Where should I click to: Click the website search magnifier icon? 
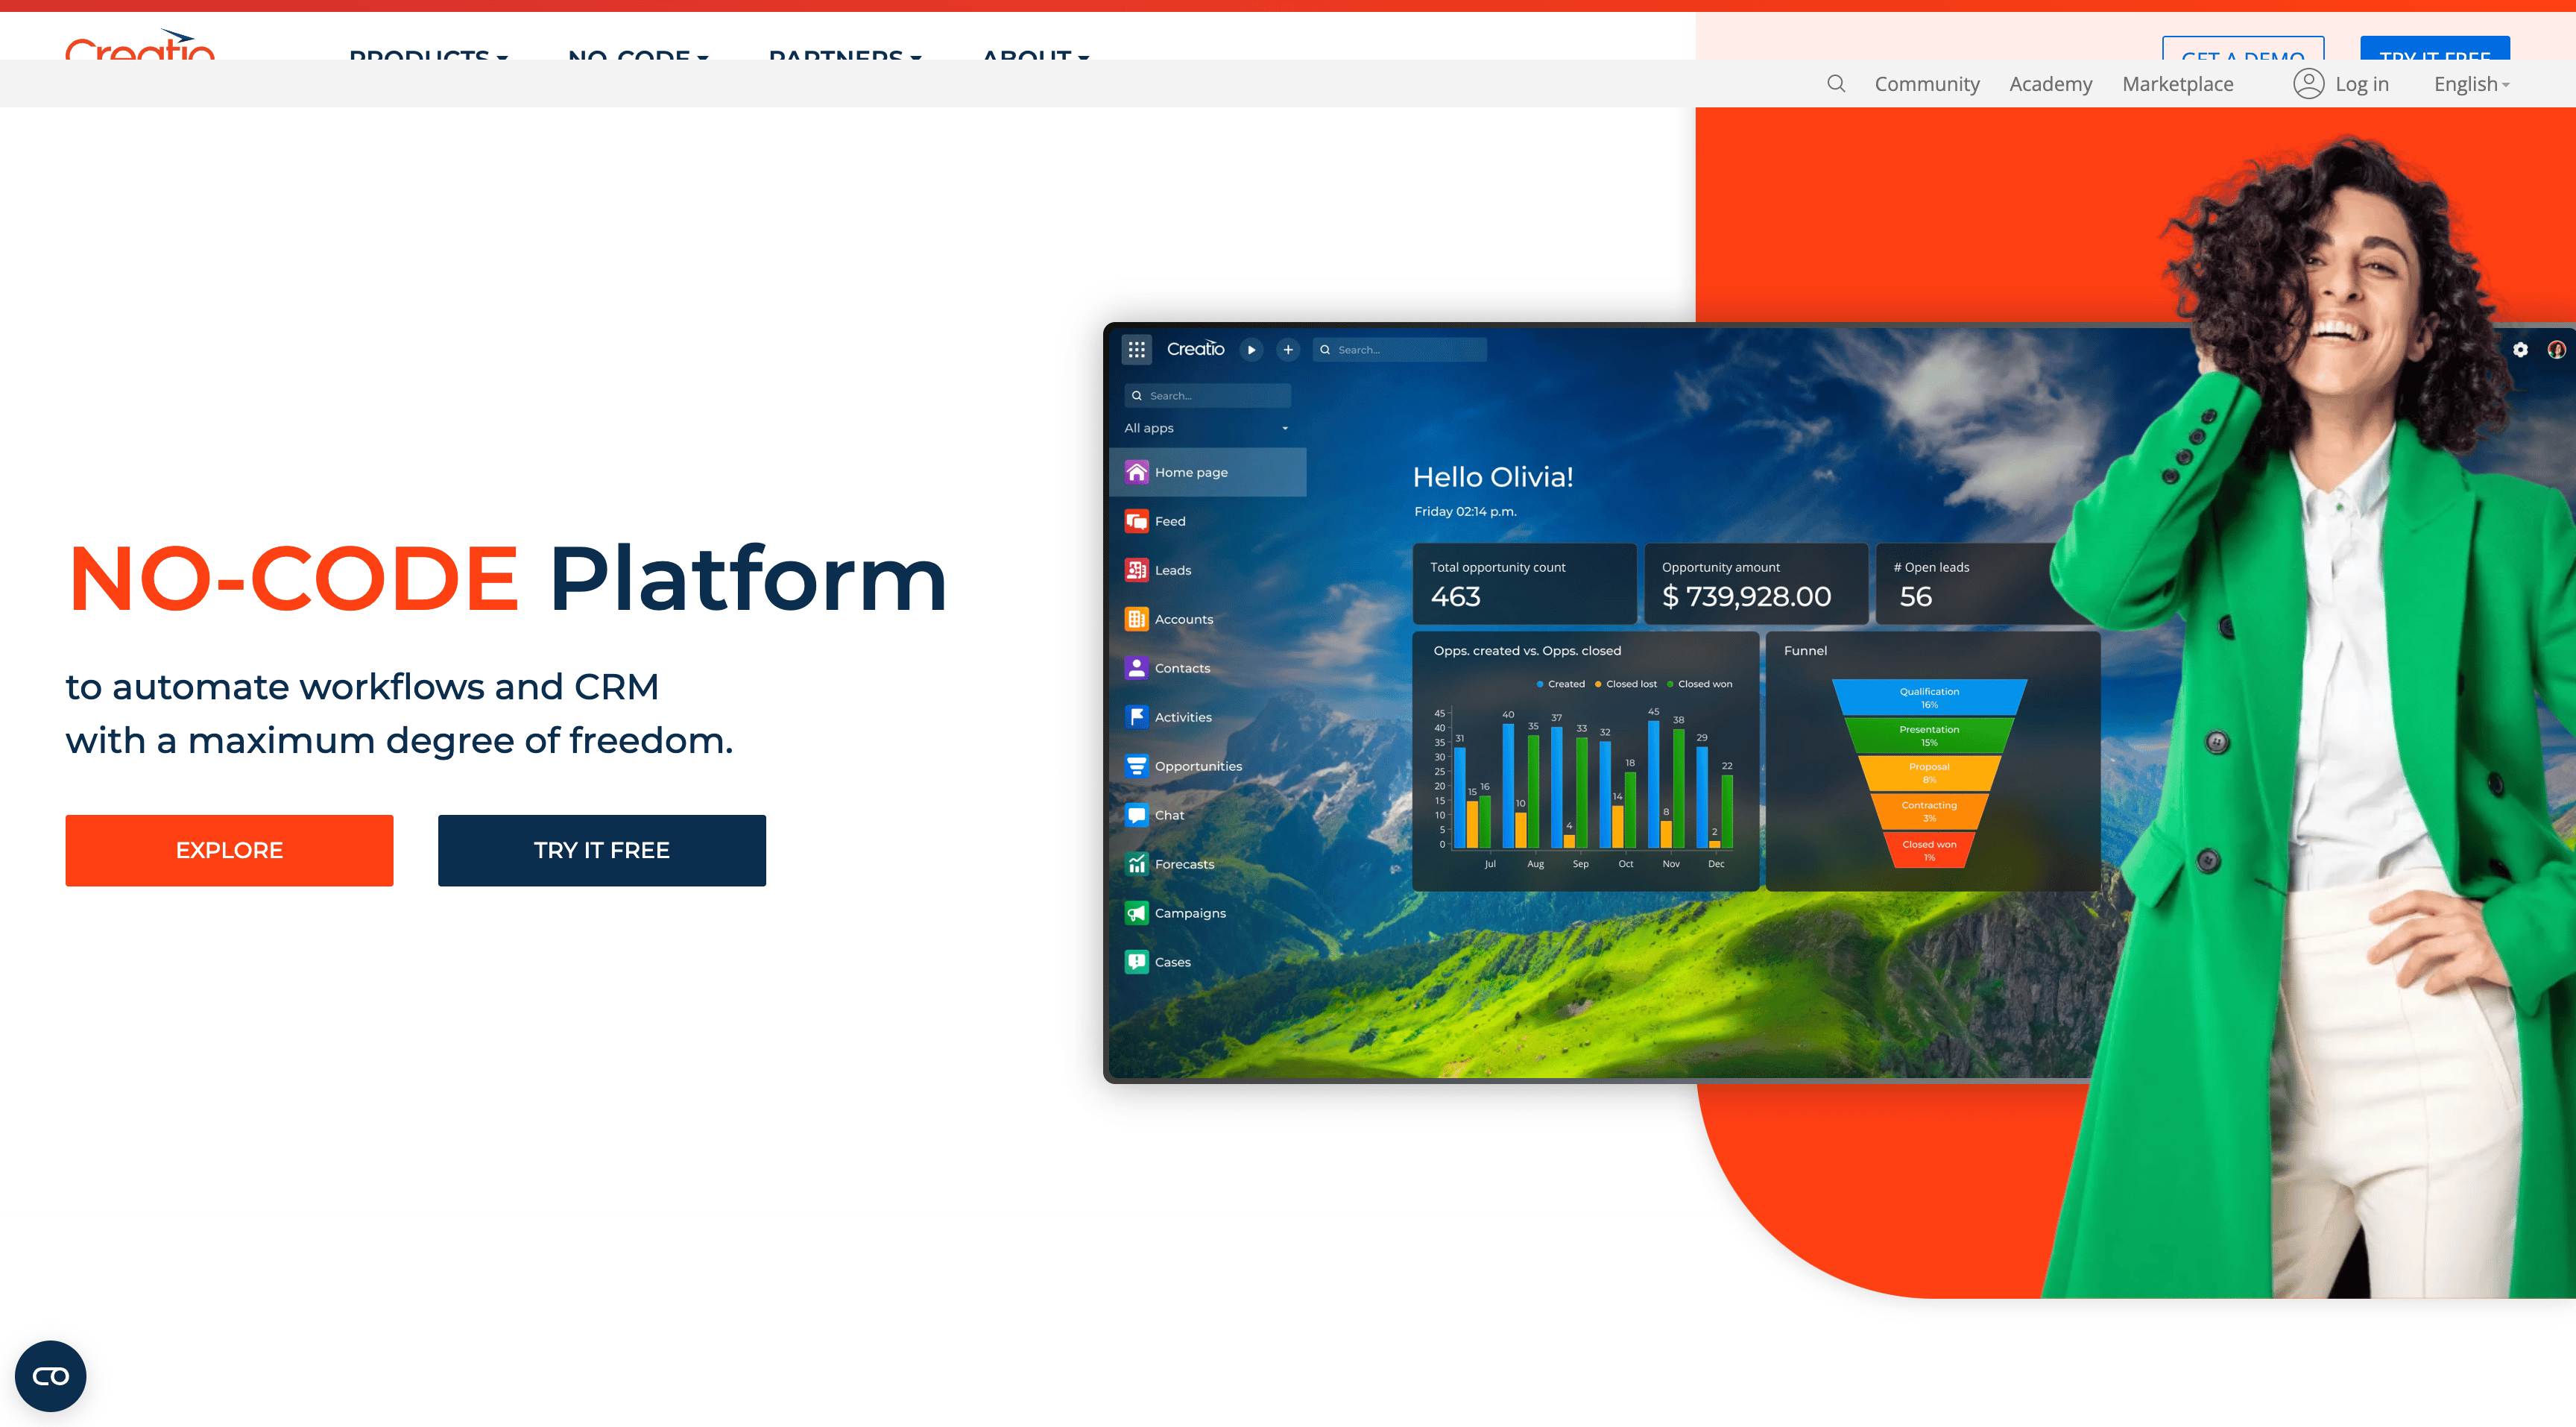(1836, 84)
